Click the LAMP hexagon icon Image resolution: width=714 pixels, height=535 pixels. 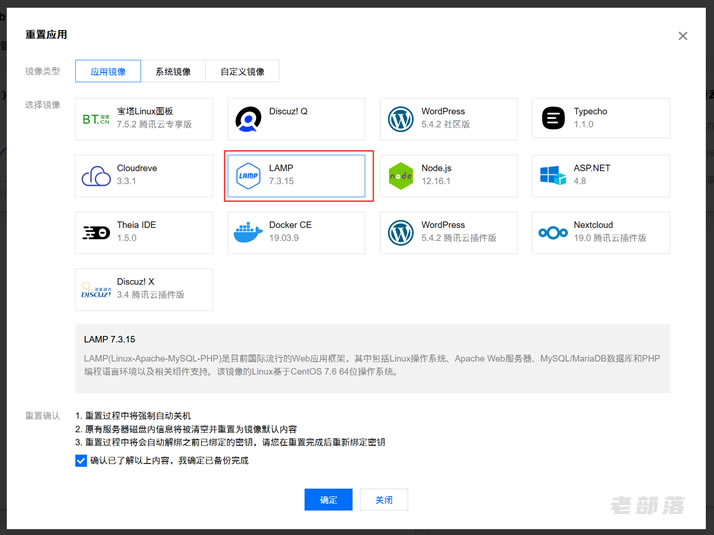(x=248, y=176)
